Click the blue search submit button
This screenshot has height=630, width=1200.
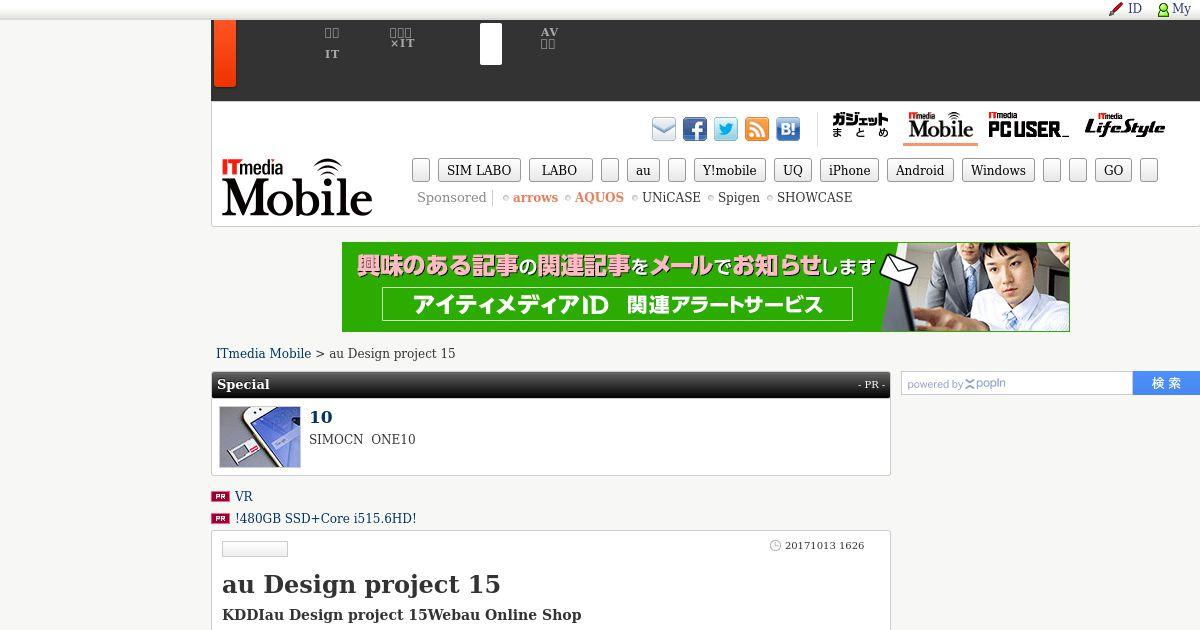1166,383
